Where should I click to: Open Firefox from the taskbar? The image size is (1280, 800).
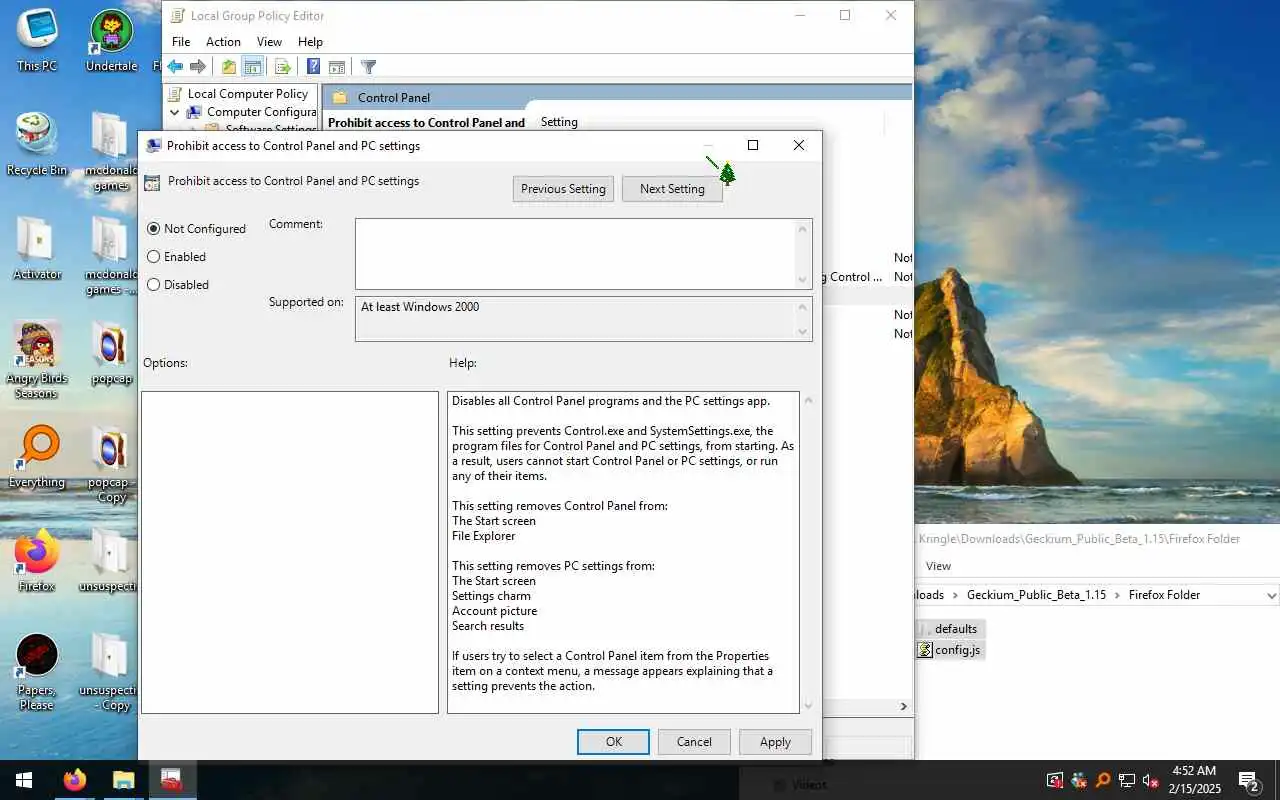75,780
